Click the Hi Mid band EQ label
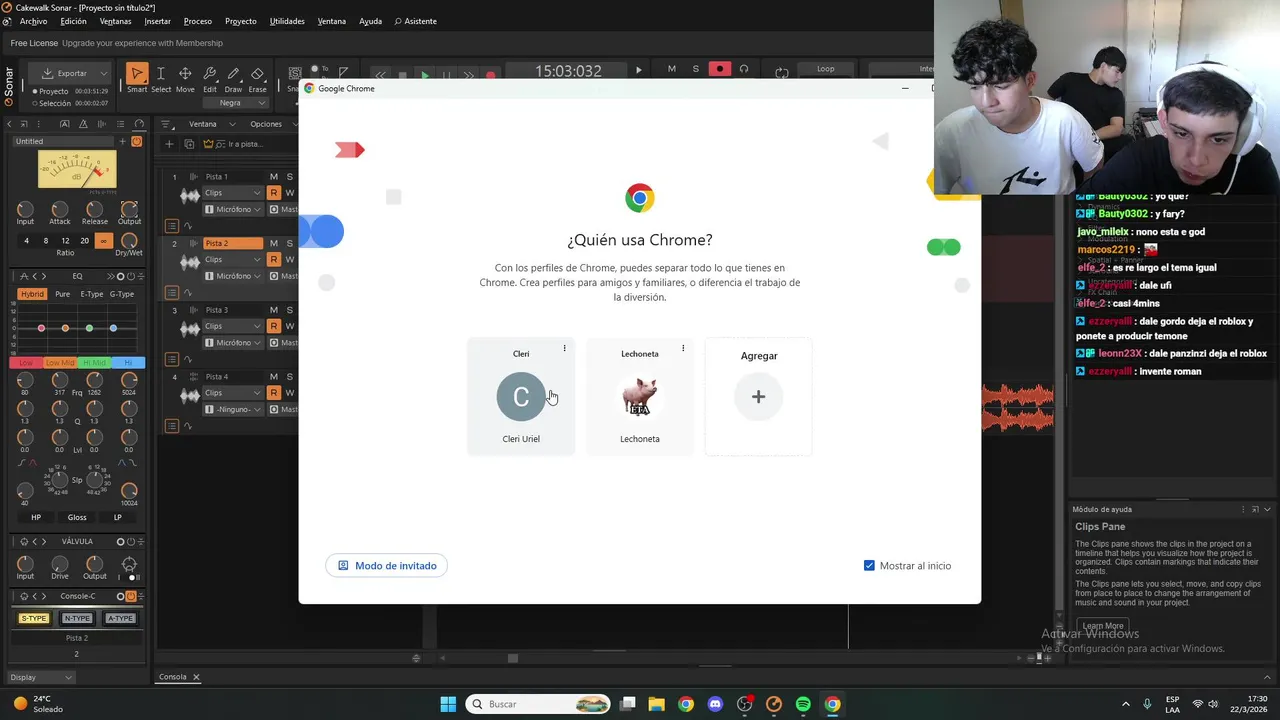 coord(94,362)
